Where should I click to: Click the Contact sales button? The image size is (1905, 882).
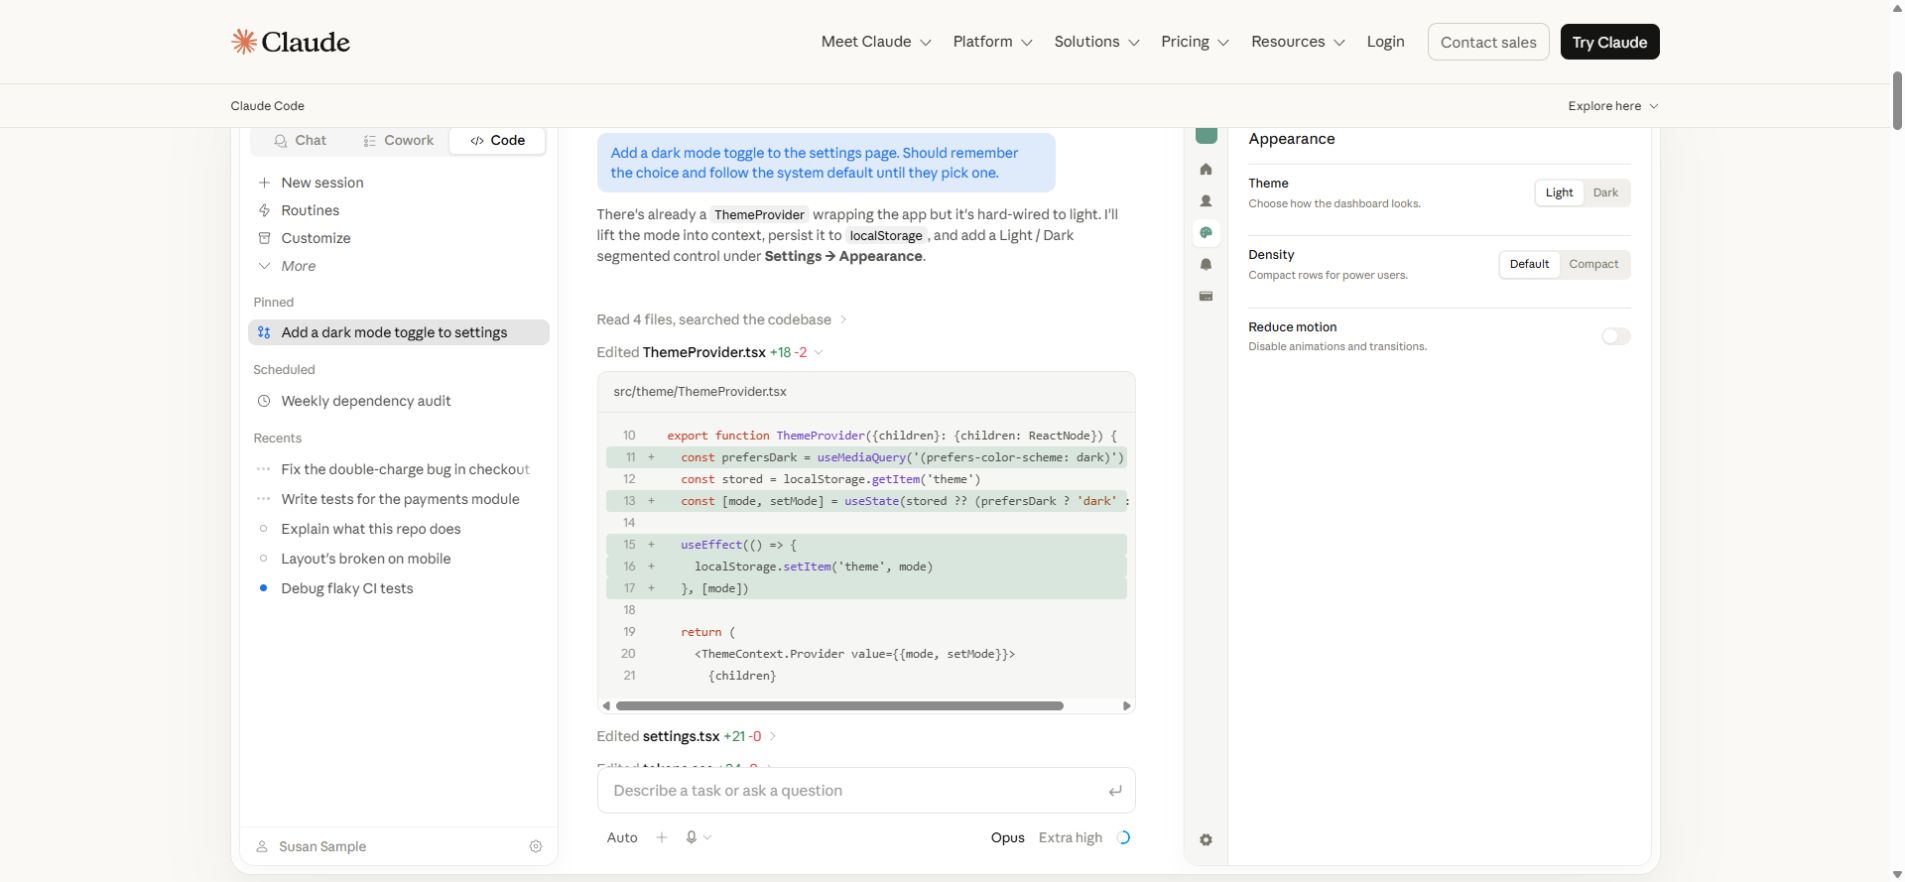[x=1488, y=42]
